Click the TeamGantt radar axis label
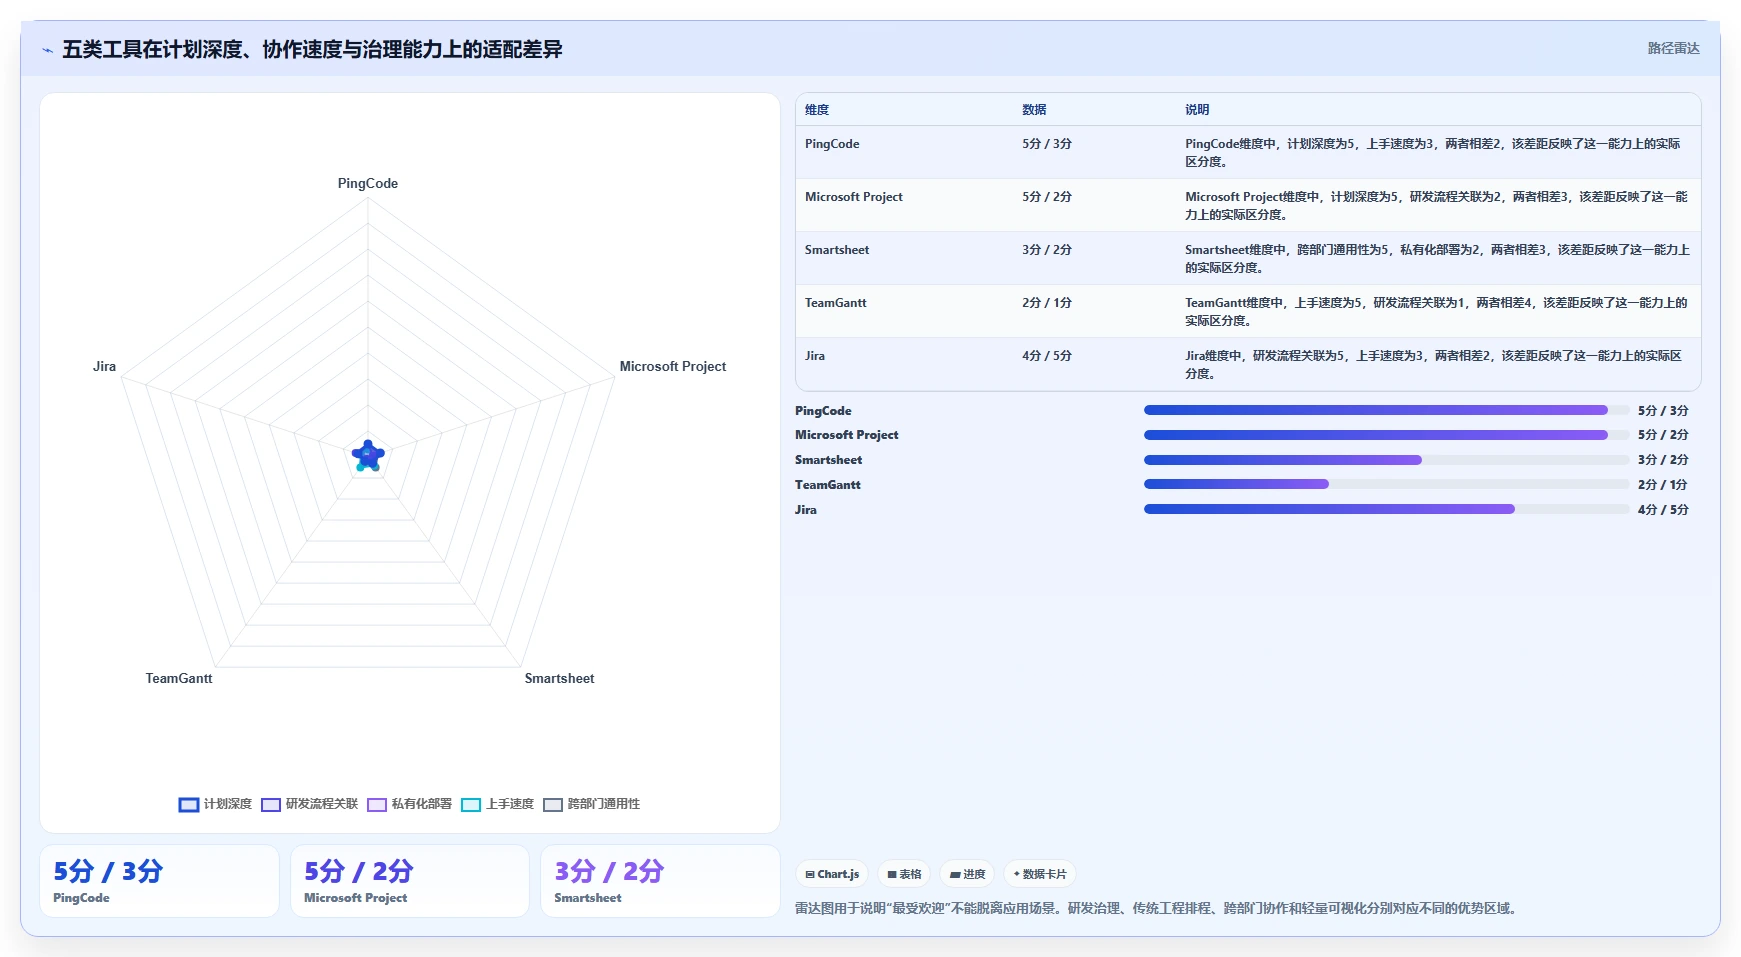1741x957 pixels. (x=179, y=678)
